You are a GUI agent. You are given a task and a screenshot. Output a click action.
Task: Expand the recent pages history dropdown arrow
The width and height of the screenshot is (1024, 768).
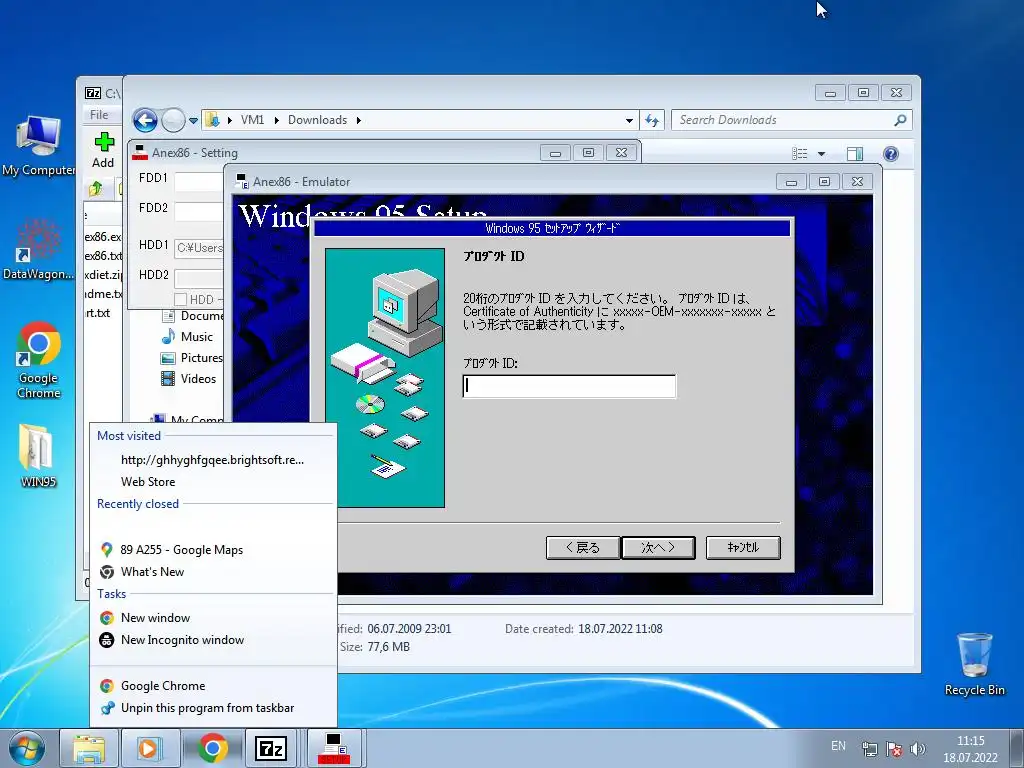pyautogui.click(x=193, y=121)
